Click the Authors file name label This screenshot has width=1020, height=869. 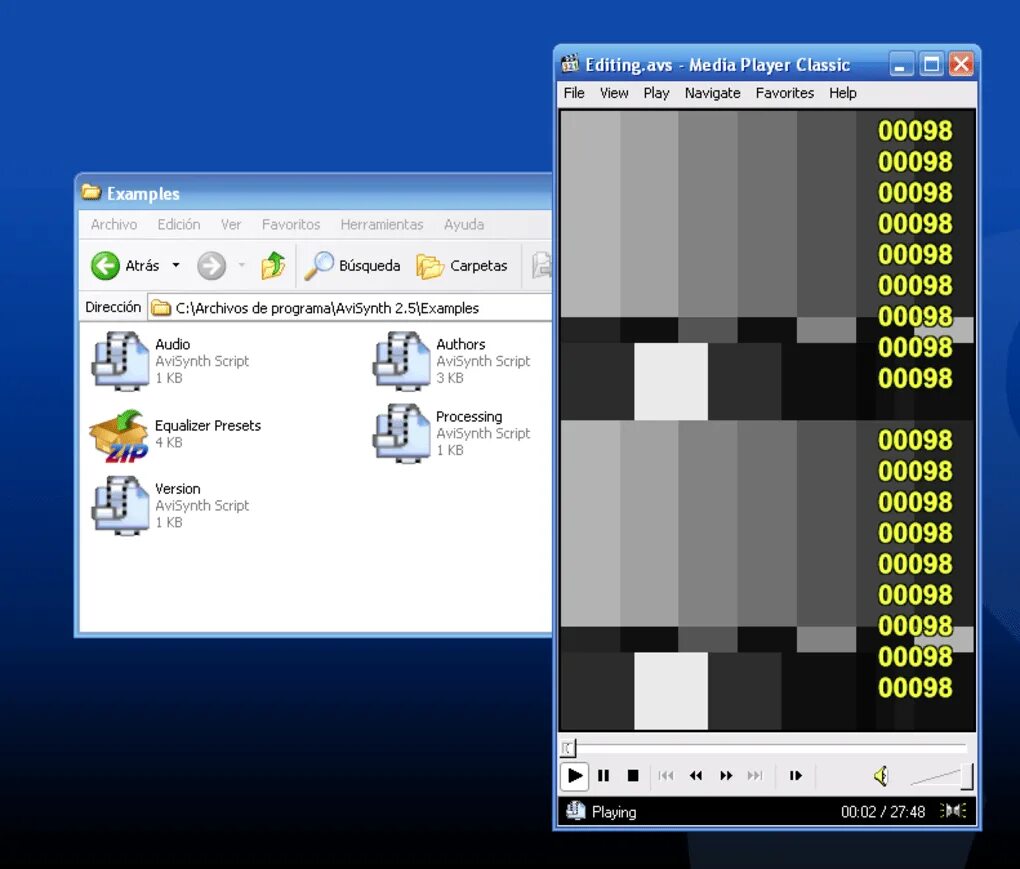461,344
